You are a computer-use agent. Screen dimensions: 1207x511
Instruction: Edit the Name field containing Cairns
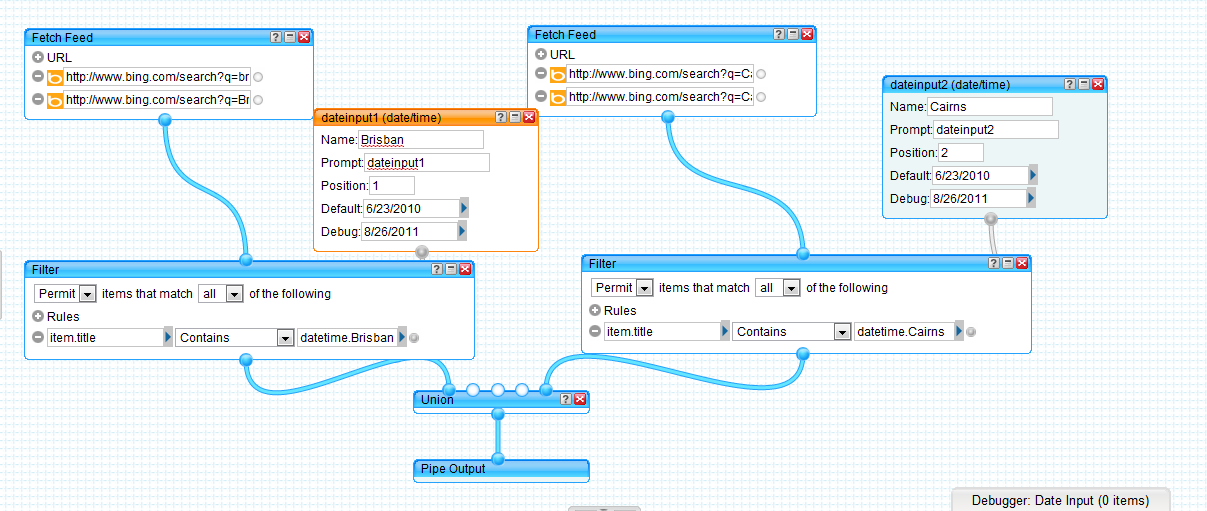click(989, 107)
